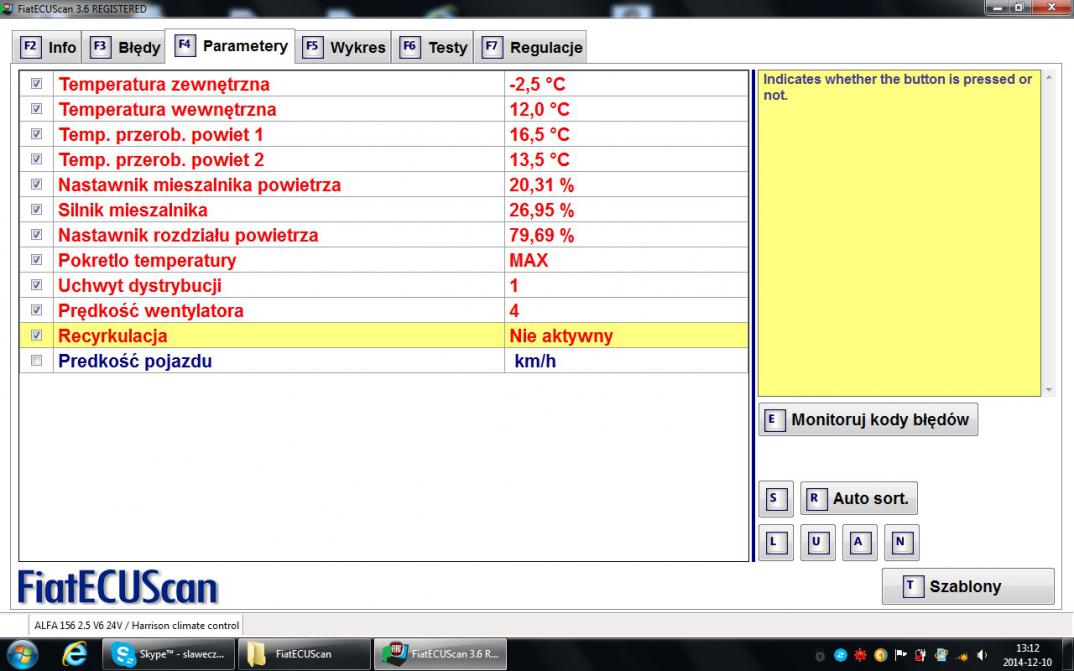Select the Temperatura zewnętrzna row label
The height and width of the screenshot is (671, 1074).
164,84
